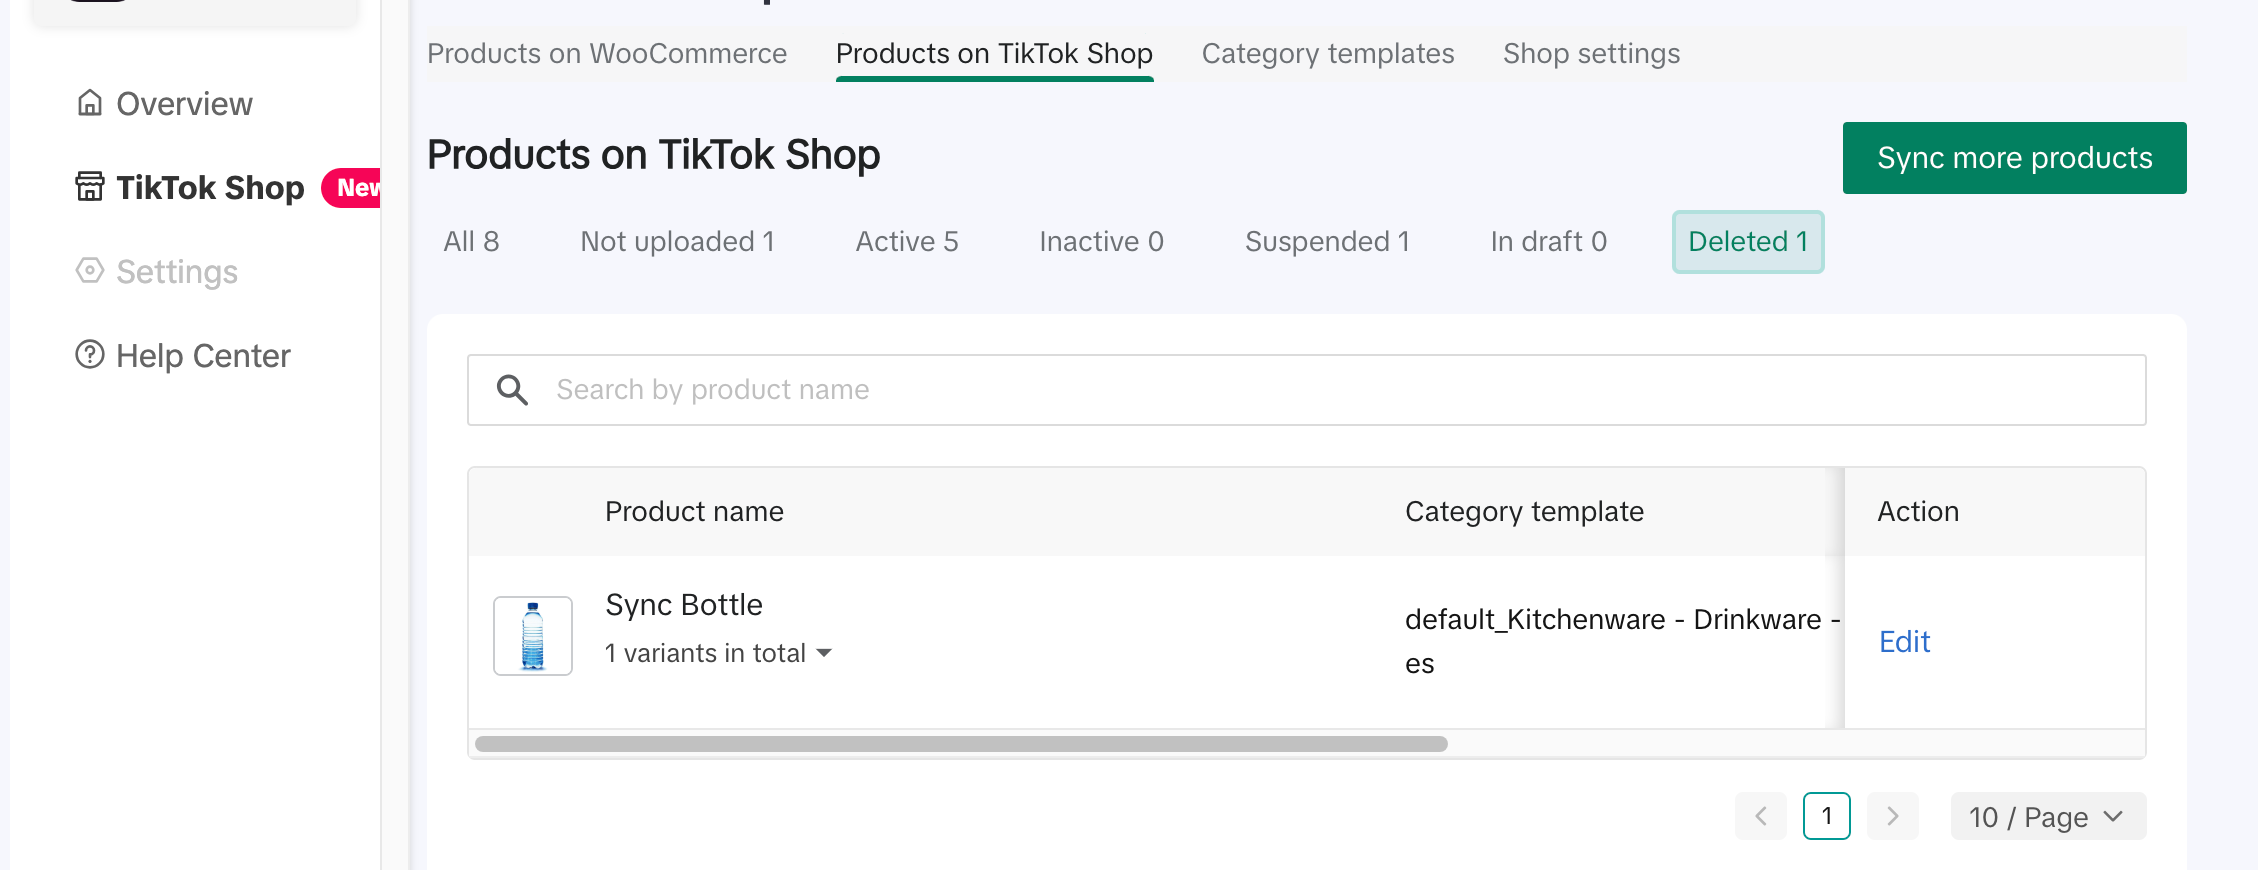Click the Settings gear icon
Screen dimensions: 2258x870
click(90, 271)
